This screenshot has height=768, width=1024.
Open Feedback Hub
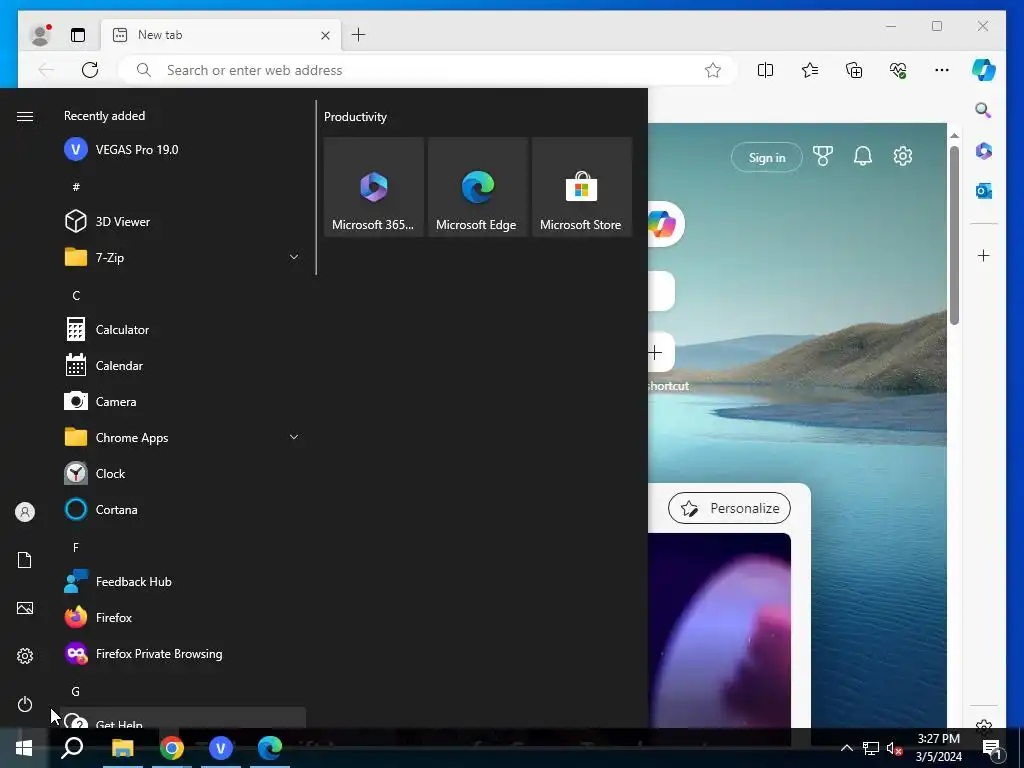183,581
